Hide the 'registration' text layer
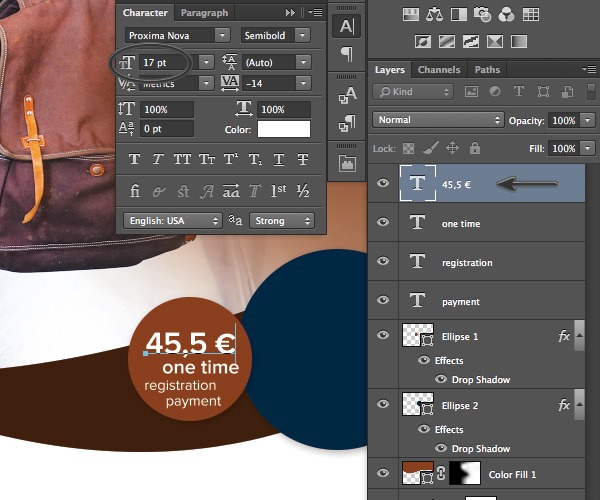 (383, 261)
